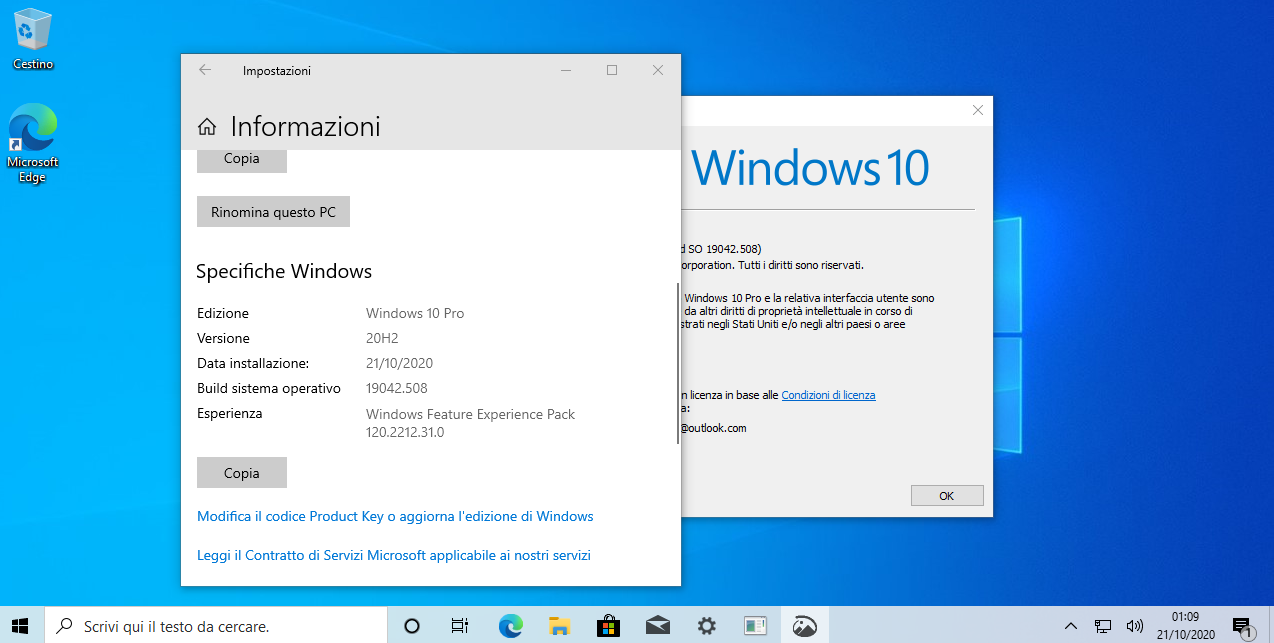Screen dimensions: 1274x643
Task: Open the Settings gear in the taskbar
Action: [707, 626]
